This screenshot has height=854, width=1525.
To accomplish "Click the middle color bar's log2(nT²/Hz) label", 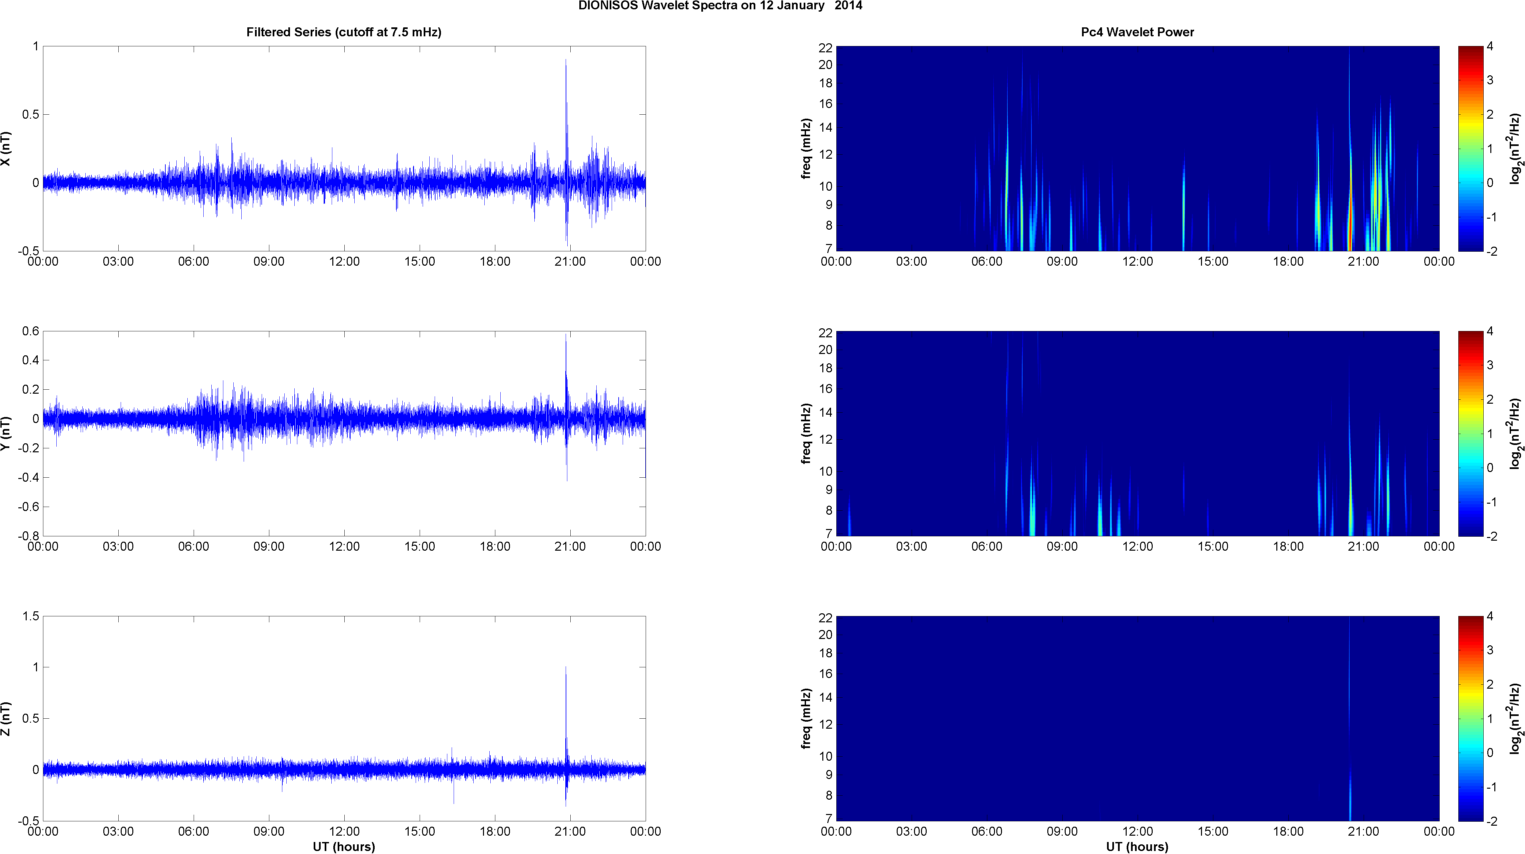I will click(1516, 434).
